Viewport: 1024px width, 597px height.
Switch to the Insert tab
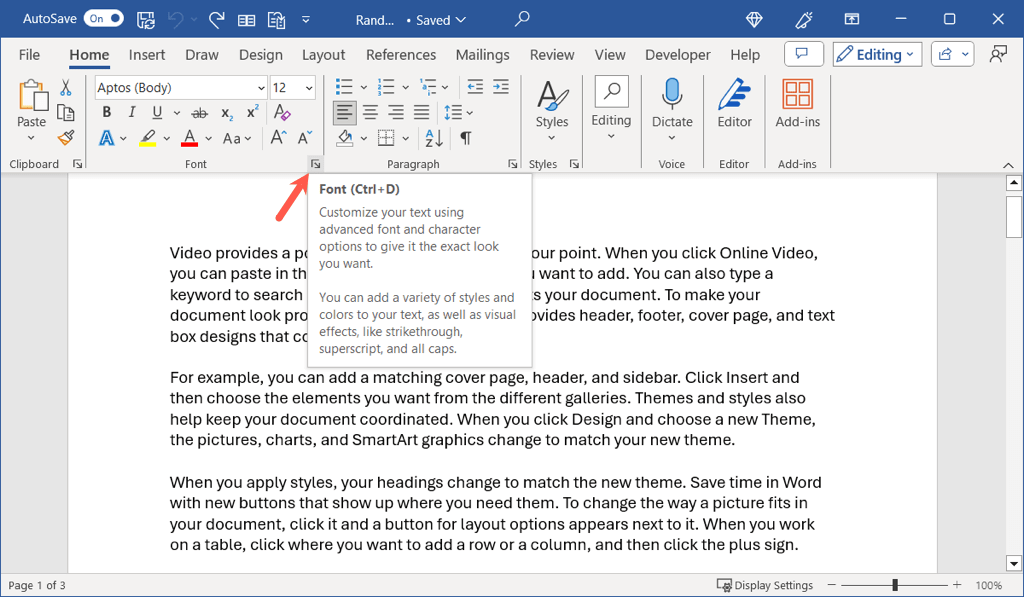point(147,55)
